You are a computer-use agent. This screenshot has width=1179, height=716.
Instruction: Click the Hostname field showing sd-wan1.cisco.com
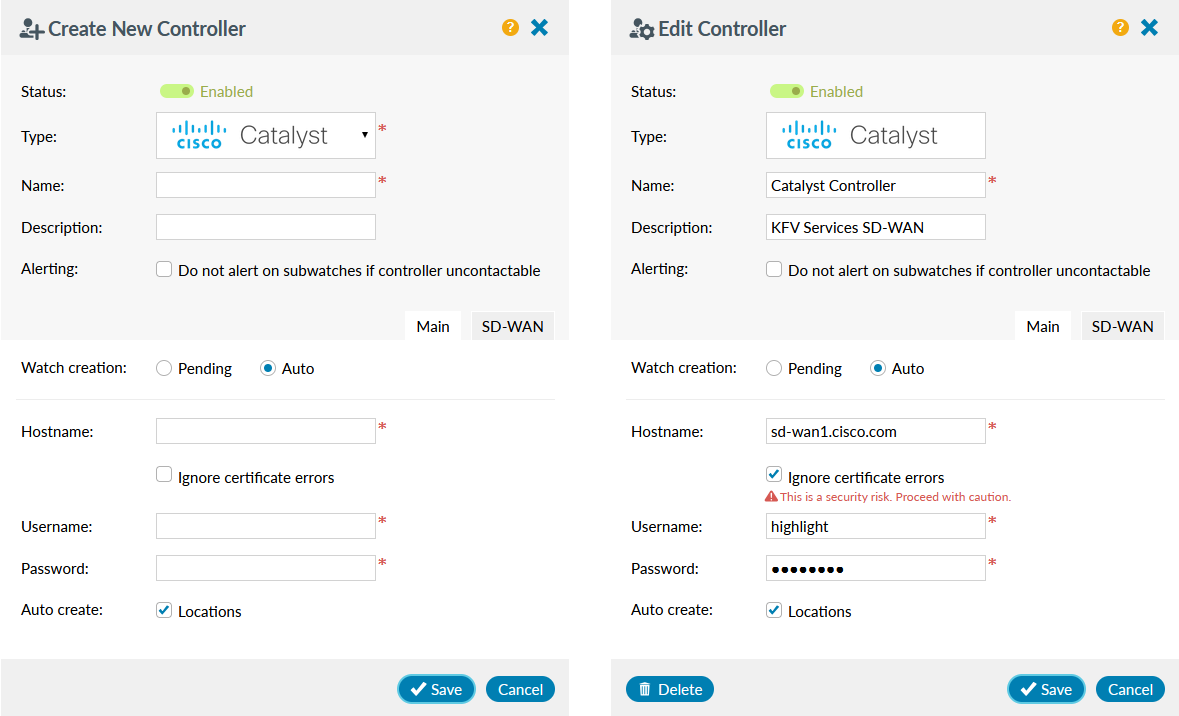tap(875, 431)
